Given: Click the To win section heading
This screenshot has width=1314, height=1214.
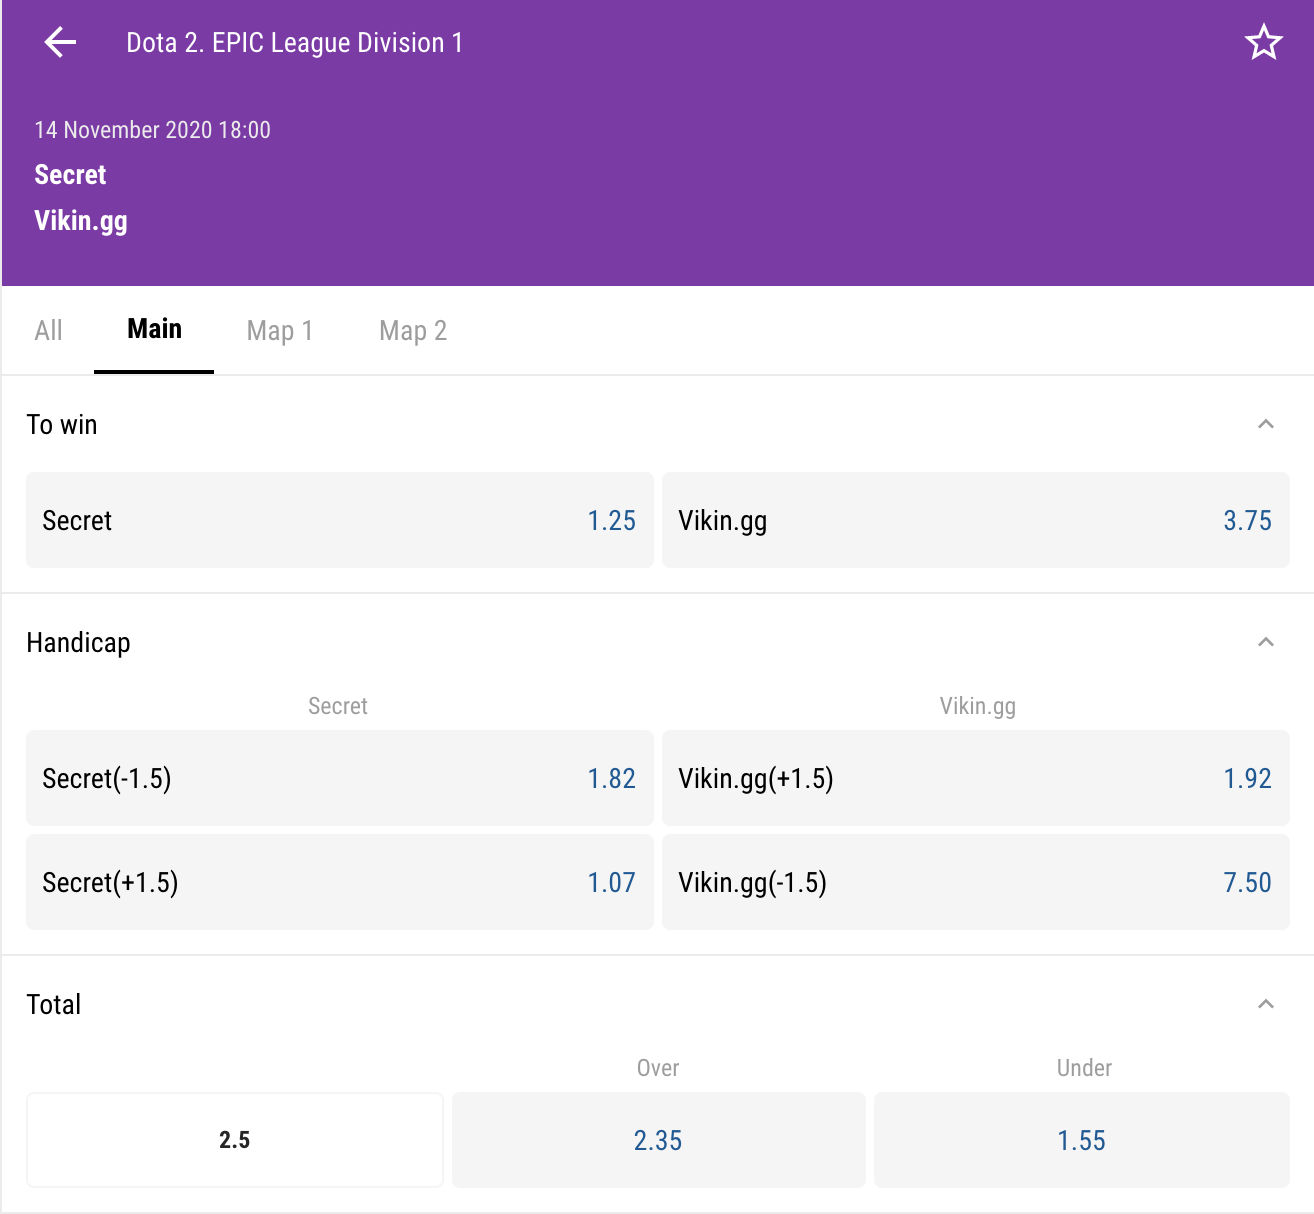Looking at the screenshot, I should [x=62, y=425].
